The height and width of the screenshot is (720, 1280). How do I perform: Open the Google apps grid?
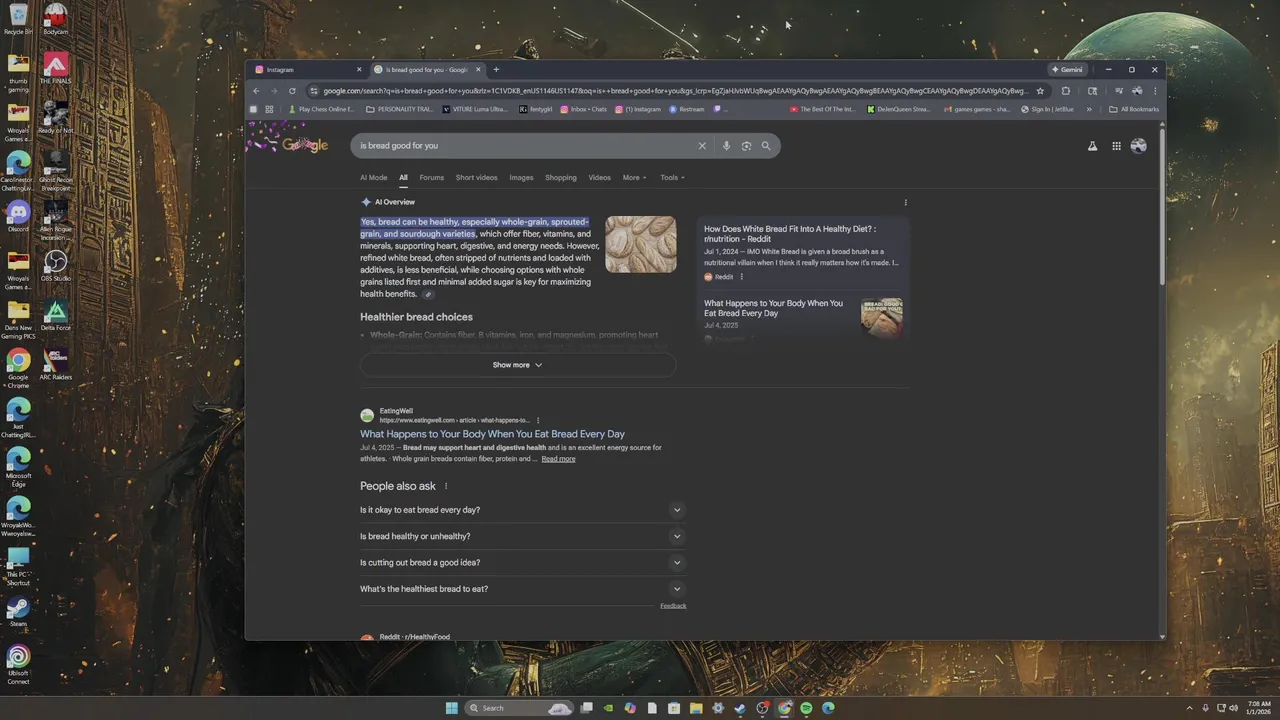click(x=1116, y=146)
